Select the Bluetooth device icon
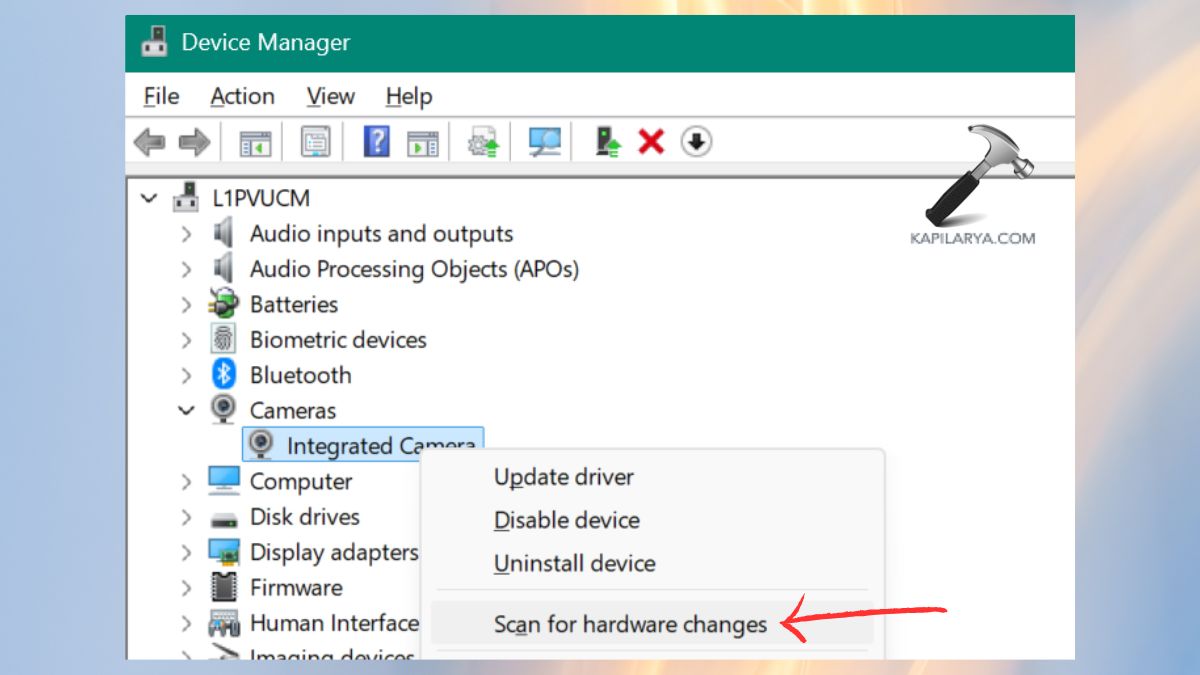The image size is (1200, 675). 224,375
